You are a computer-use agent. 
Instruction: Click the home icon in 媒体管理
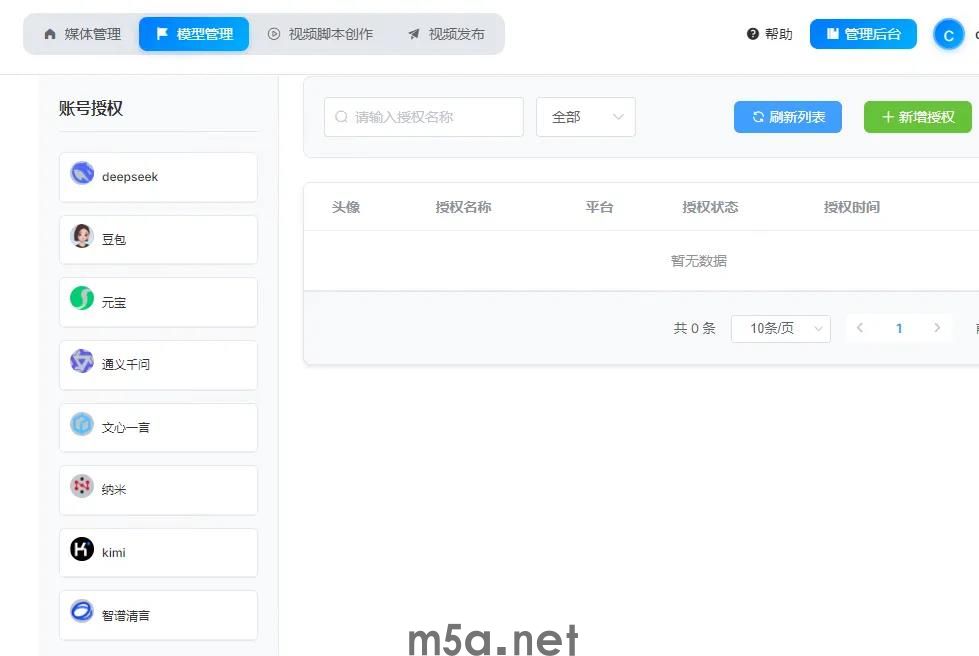pyautogui.click(x=50, y=34)
